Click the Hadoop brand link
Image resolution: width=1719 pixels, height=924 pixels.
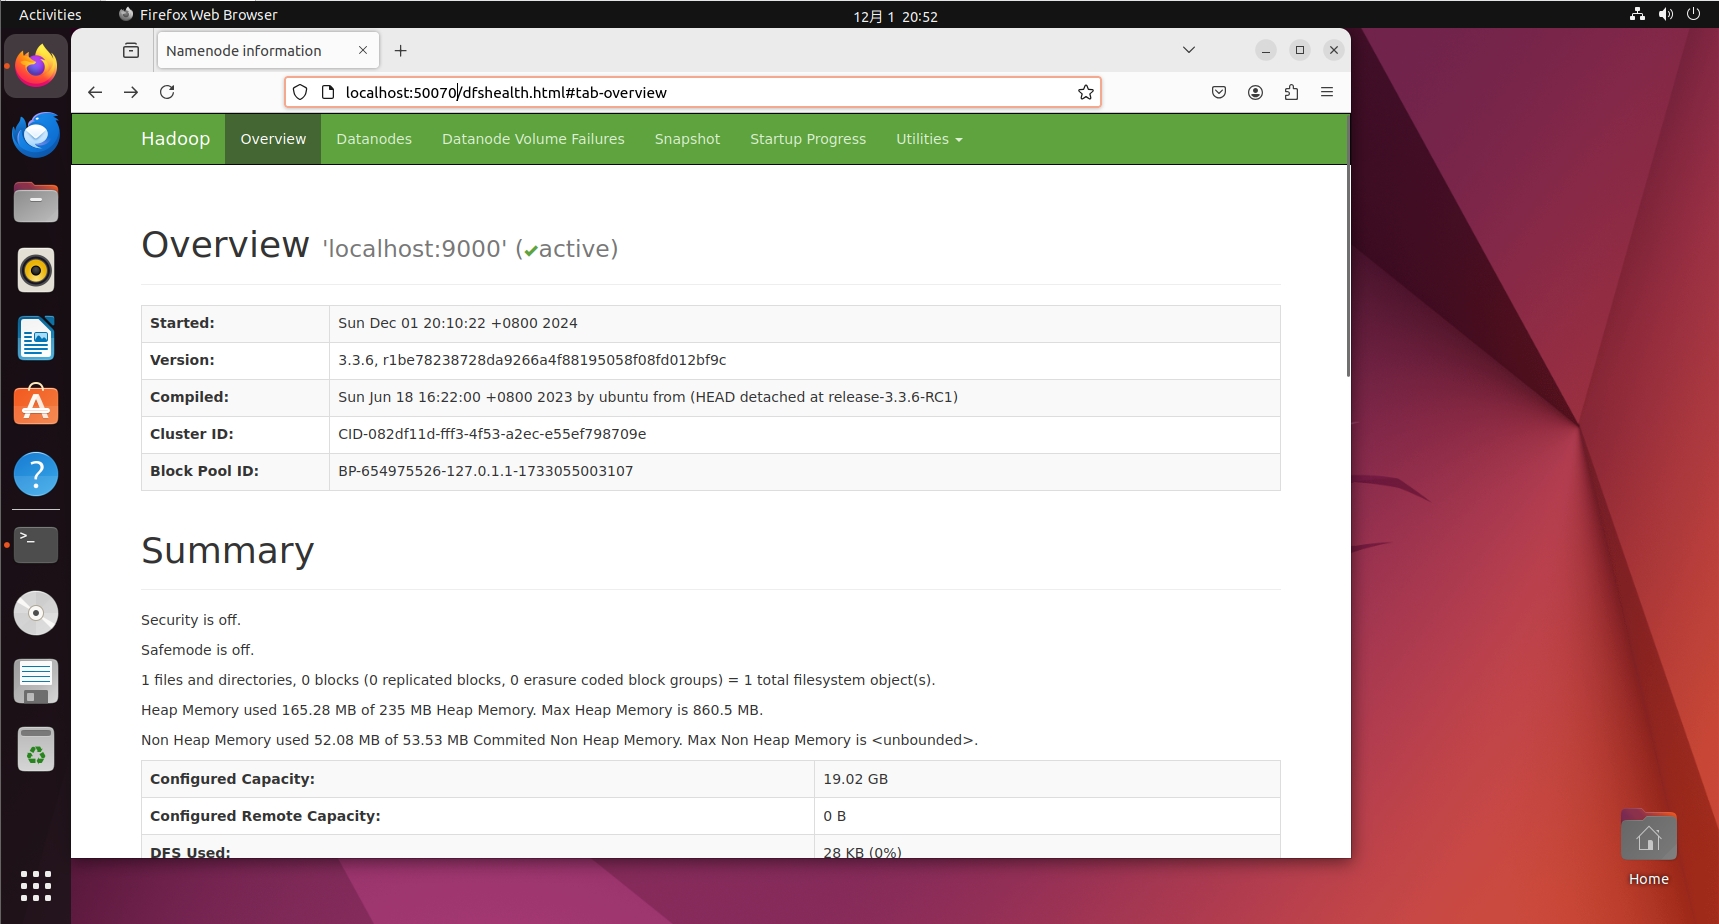point(175,139)
